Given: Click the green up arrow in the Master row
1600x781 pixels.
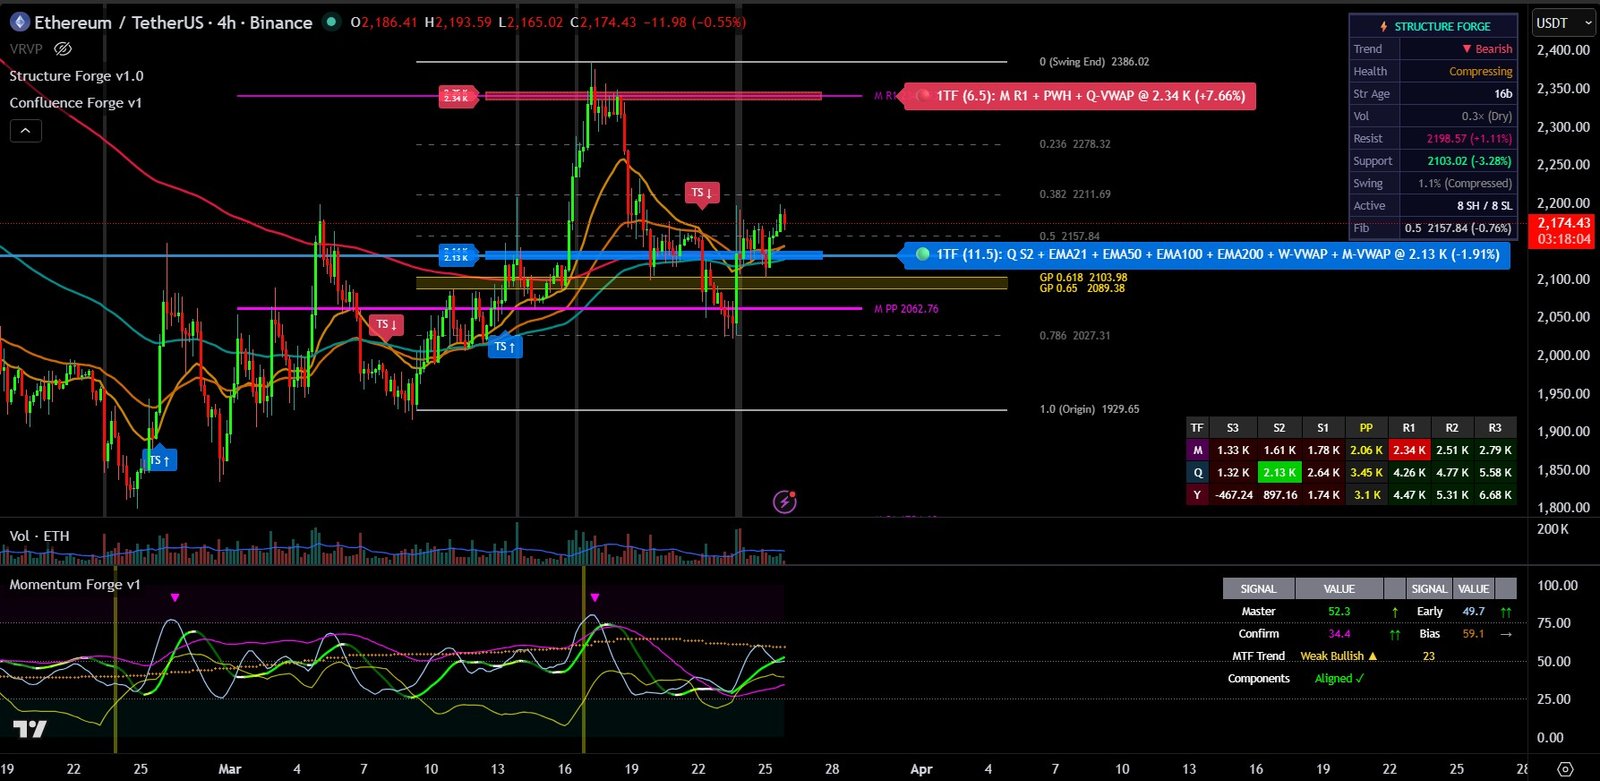Looking at the screenshot, I should tap(1395, 611).
